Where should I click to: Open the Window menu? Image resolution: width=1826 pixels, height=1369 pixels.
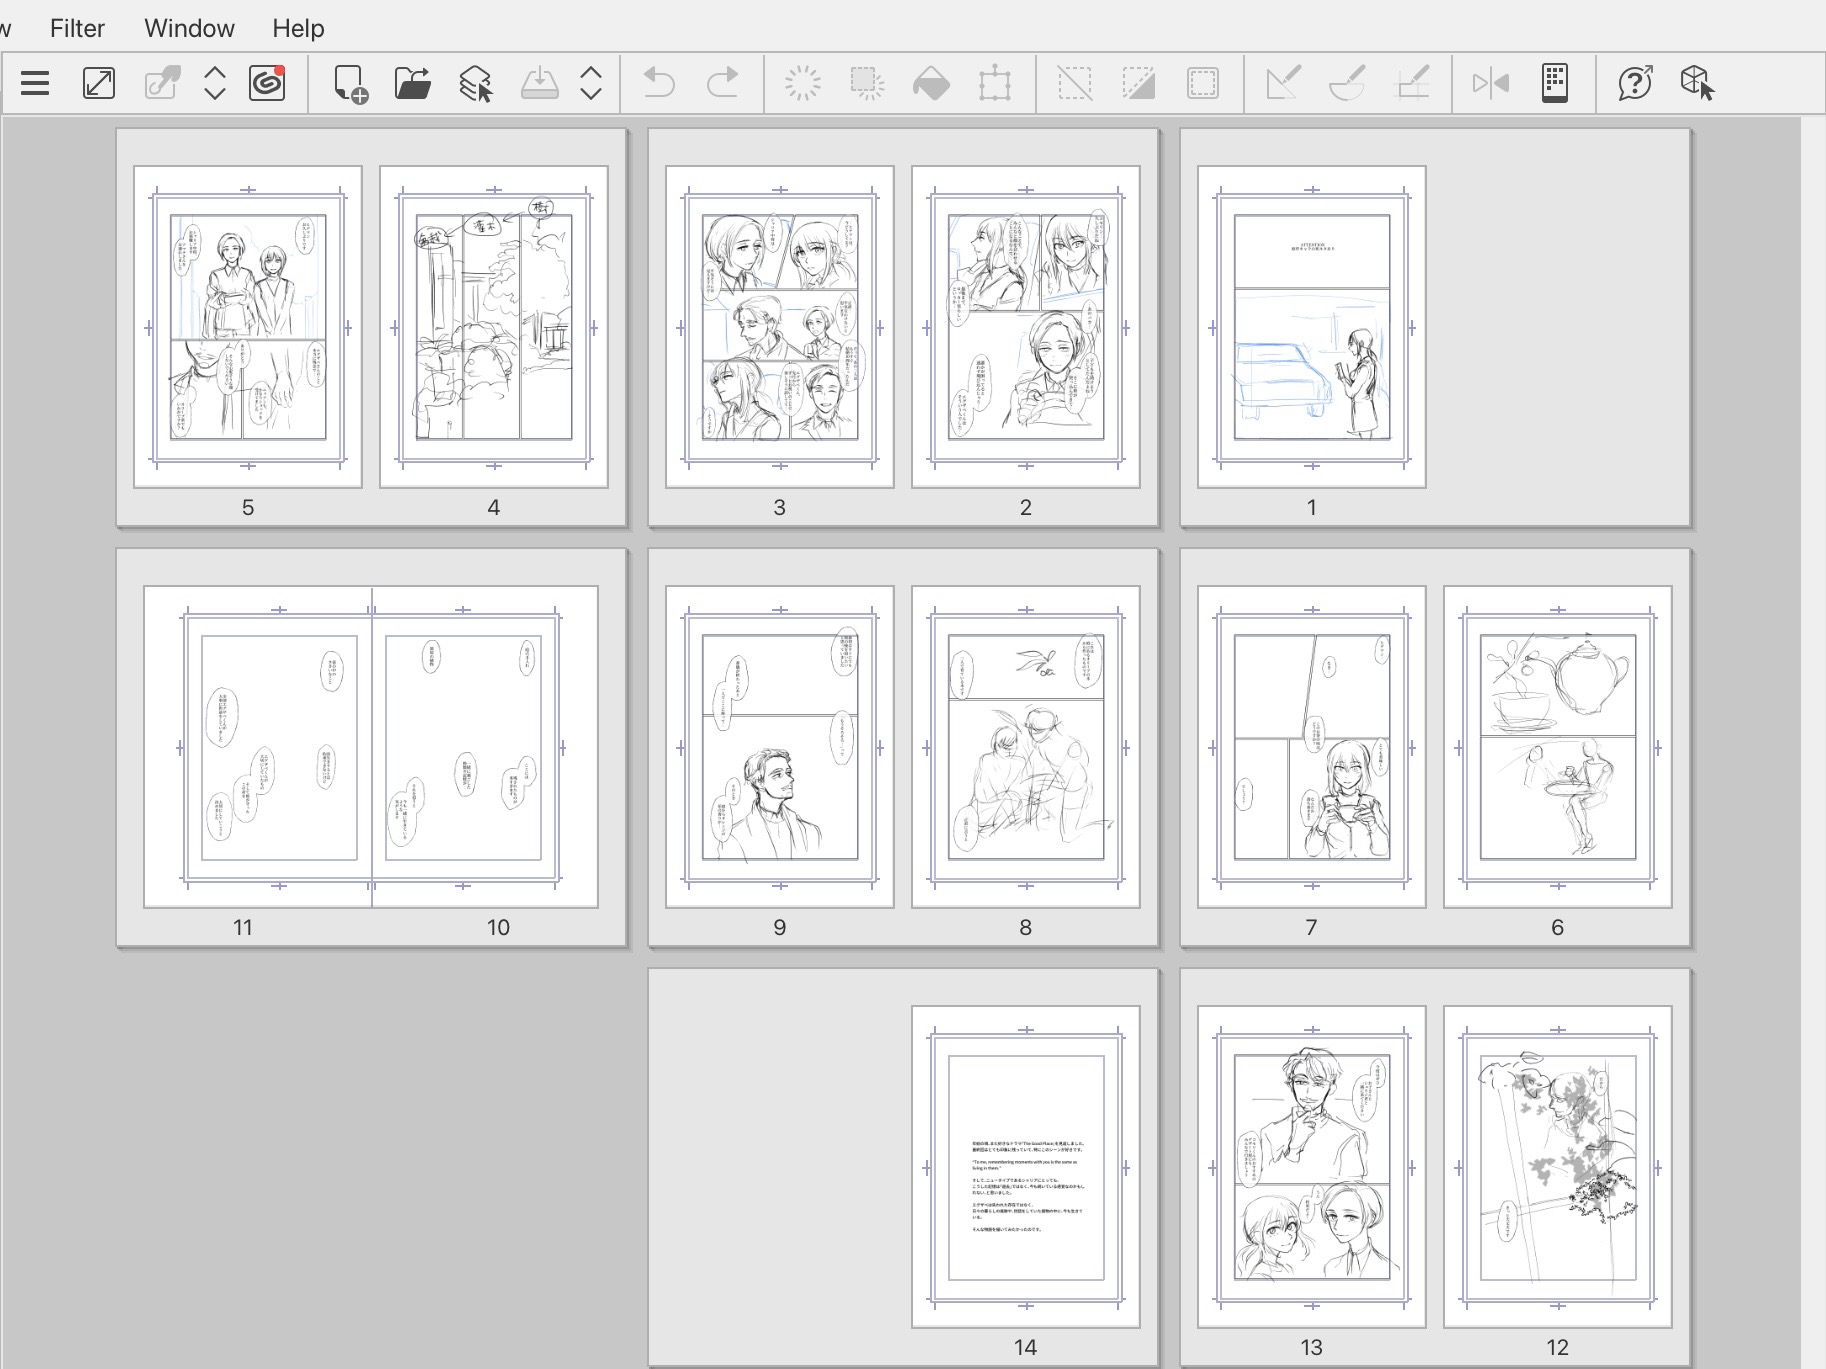click(x=189, y=28)
